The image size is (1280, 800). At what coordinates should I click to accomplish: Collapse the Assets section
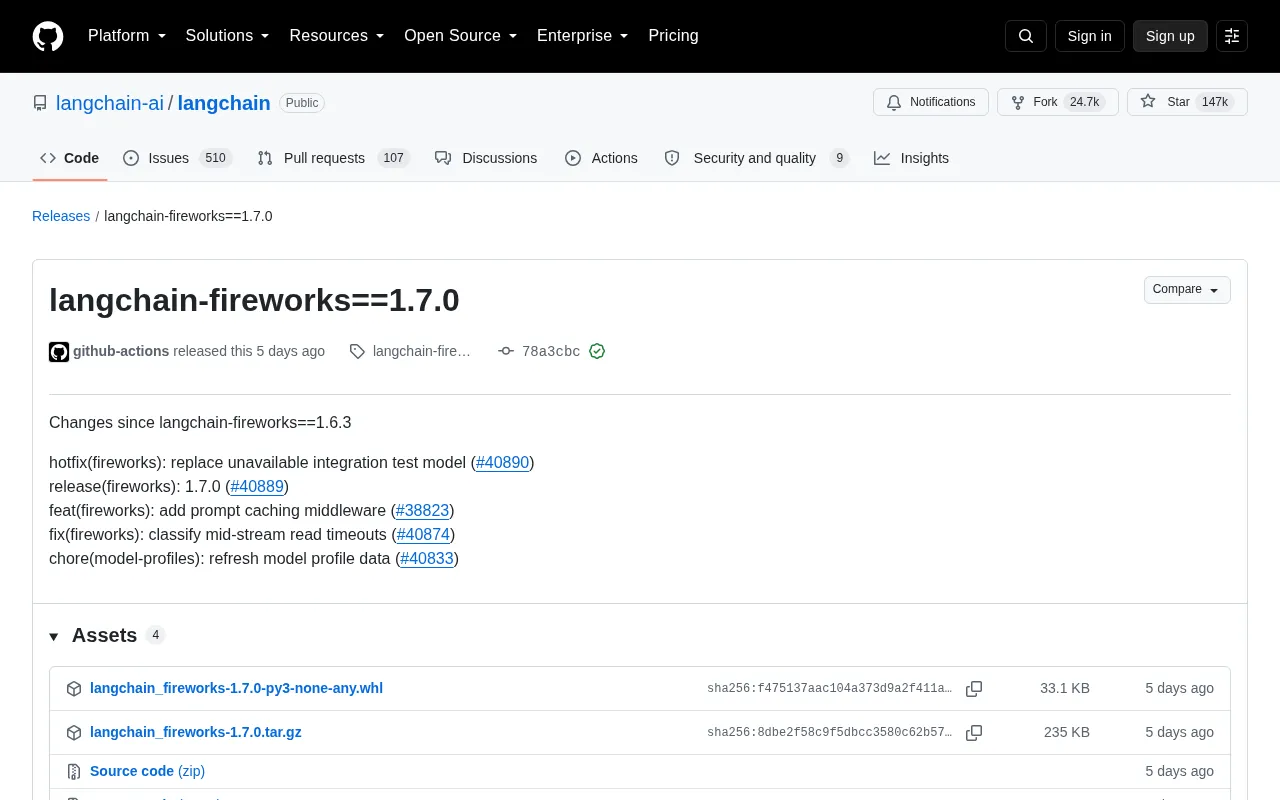[105, 636]
